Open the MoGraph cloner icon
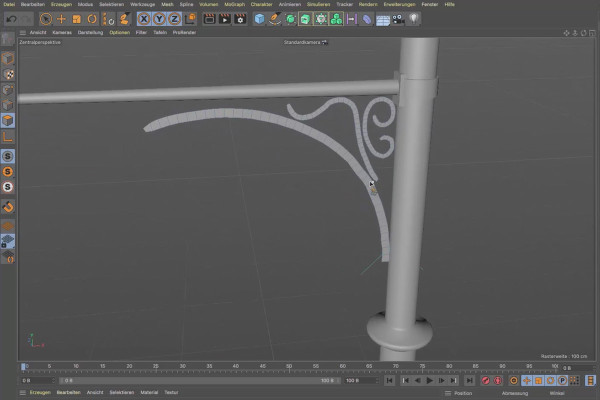 pyautogui.click(x=336, y=19)
